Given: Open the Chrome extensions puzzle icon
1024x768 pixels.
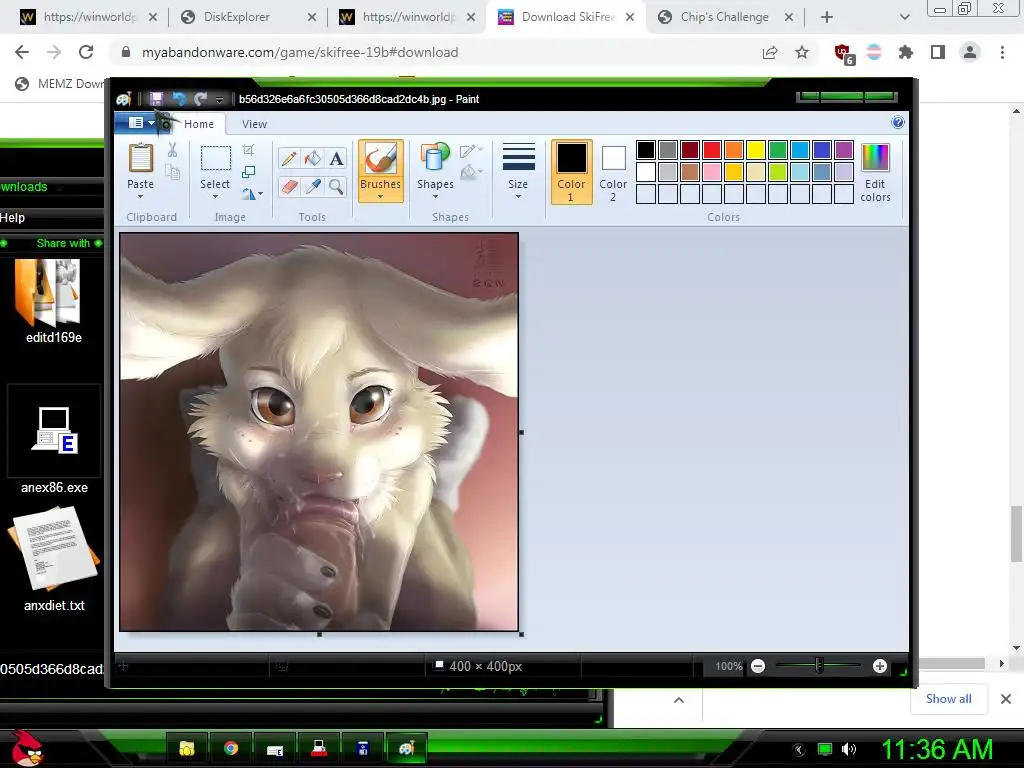Looking at the screenshot, I should pos(906,52).
